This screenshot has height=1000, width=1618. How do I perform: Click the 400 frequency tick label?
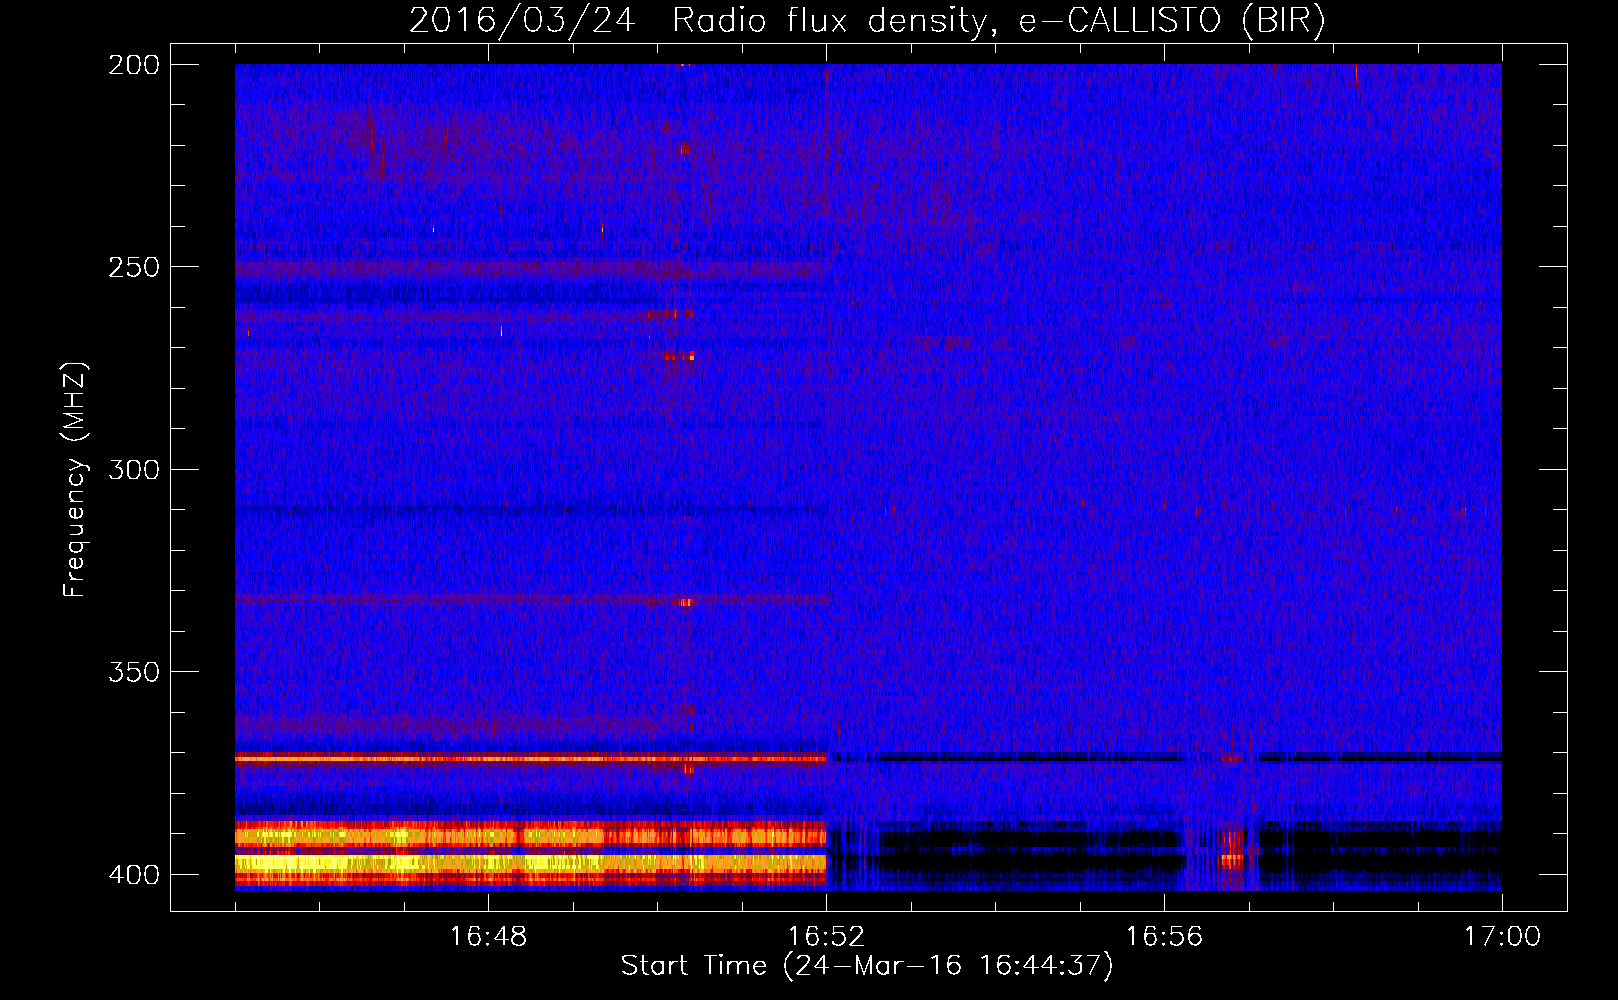coord(134,875)
